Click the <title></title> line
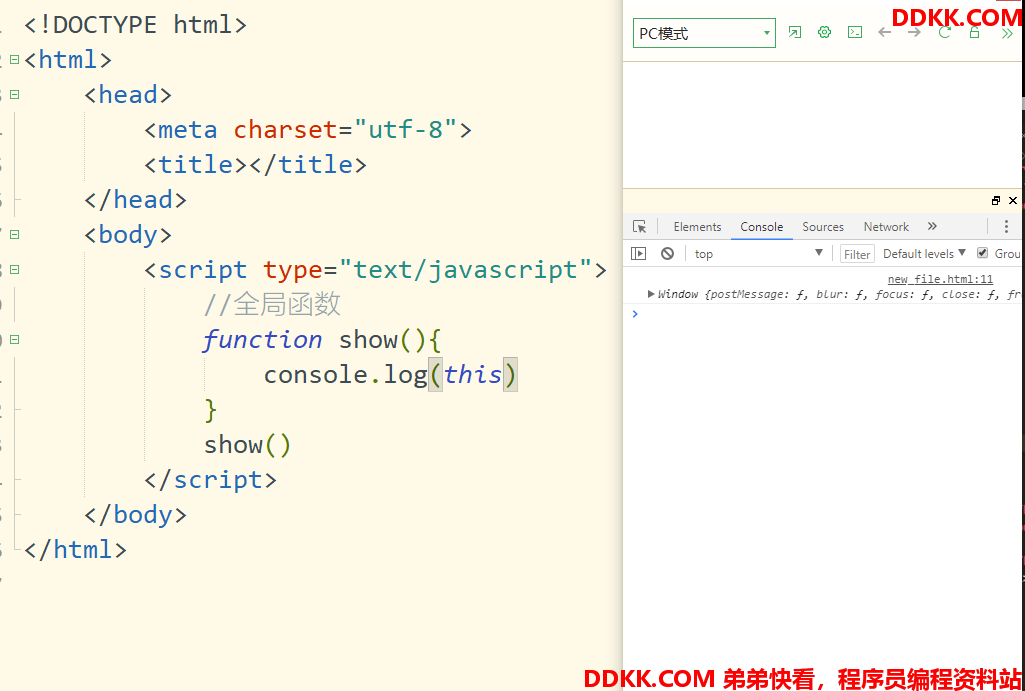The width and height of the screenshot is (1025, 691). click(x=256, y=164)
